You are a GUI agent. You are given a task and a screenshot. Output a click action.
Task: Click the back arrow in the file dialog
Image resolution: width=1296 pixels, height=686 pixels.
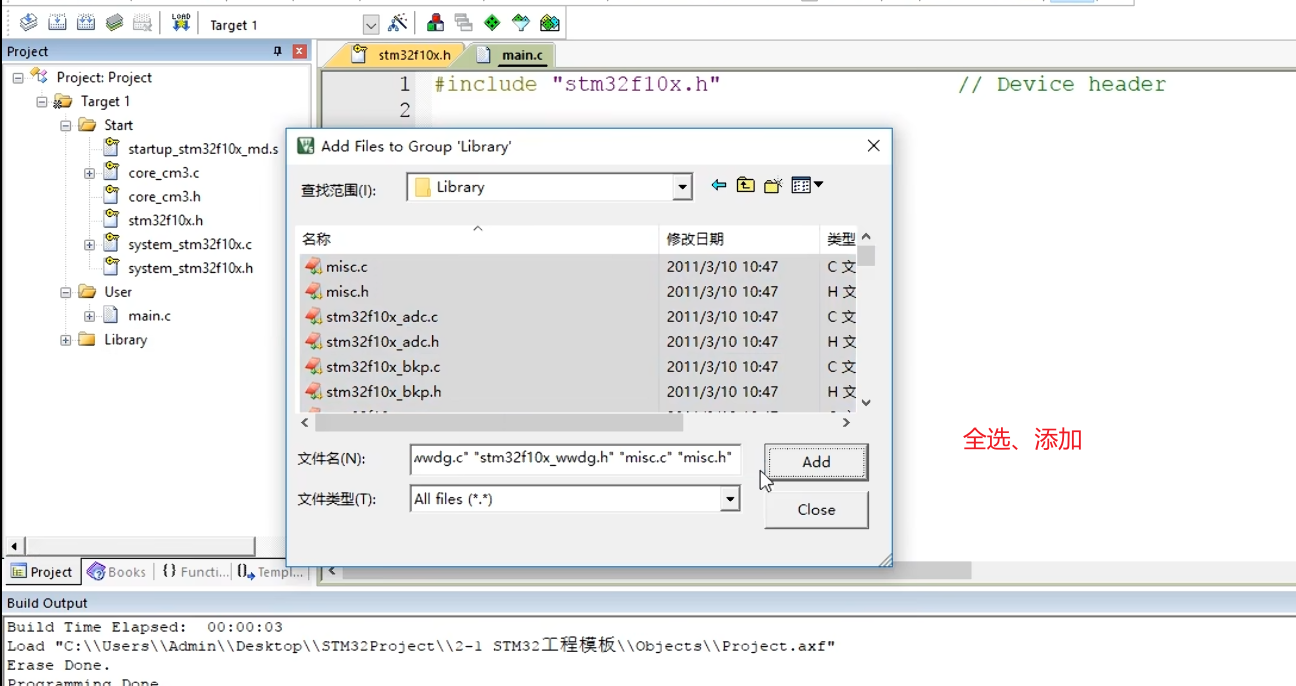click(719, 185)
